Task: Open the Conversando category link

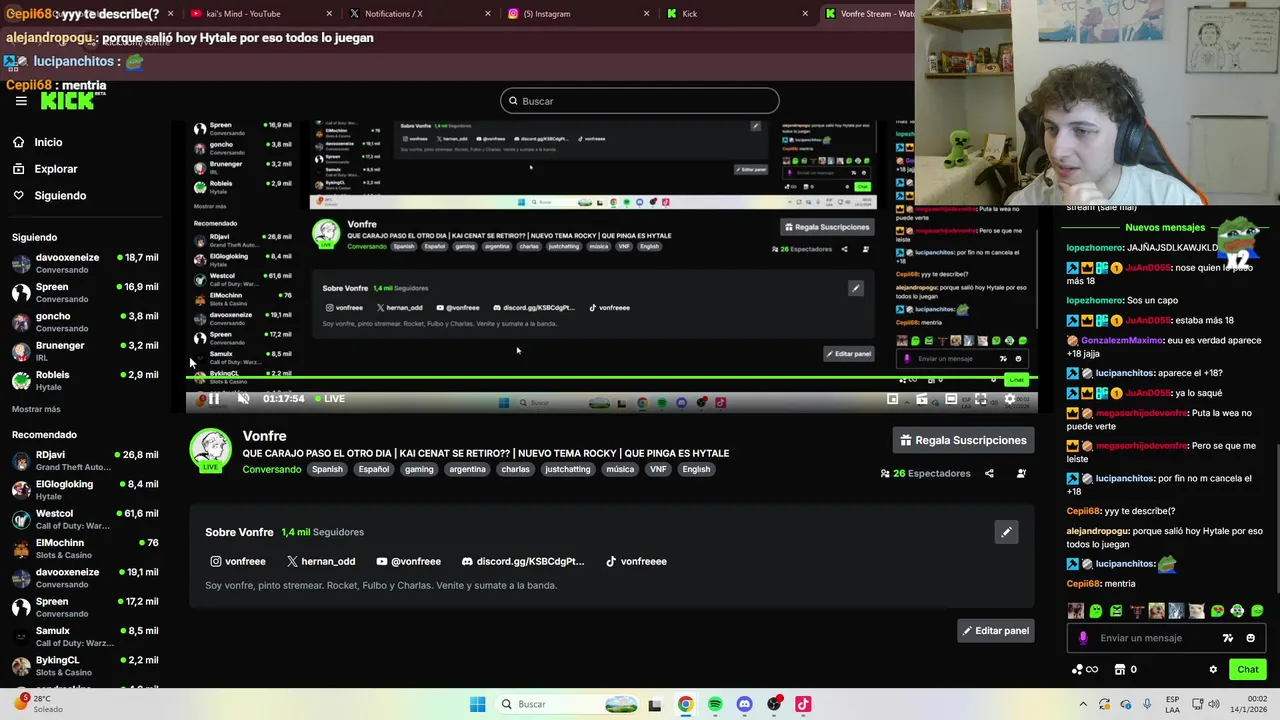Action: click(x=271, y=469)
